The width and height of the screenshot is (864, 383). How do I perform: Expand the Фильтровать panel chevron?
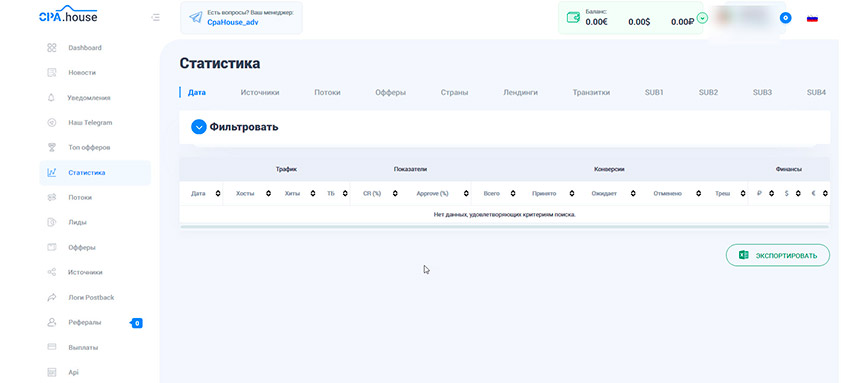(198, 127)
